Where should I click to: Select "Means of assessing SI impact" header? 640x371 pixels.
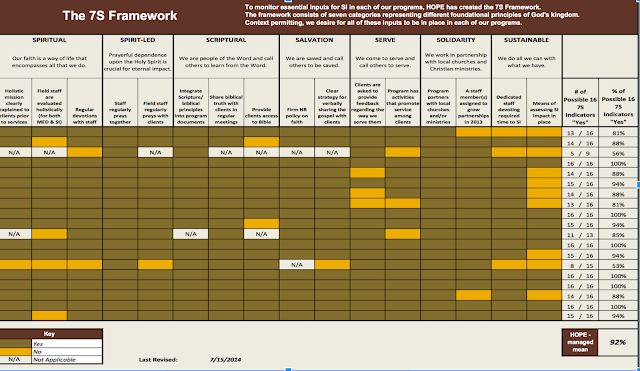pyautogui.click(x=544, y=113)
